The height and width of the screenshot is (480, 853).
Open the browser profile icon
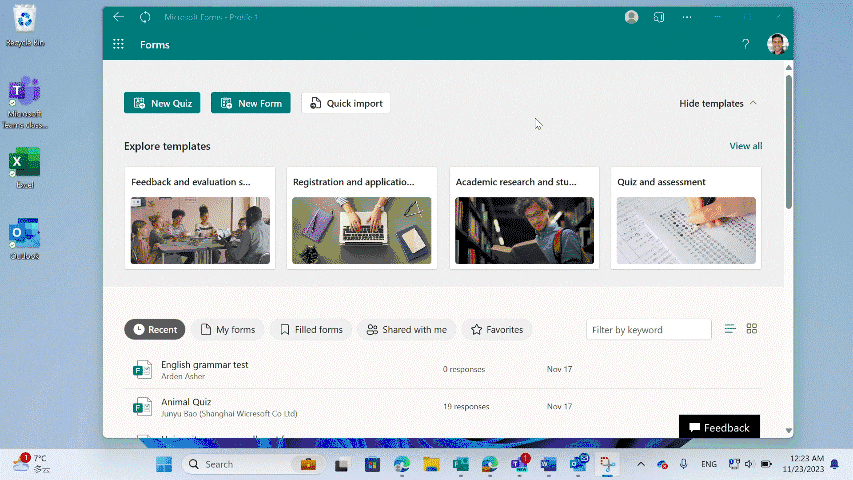(x=631, y=17)
